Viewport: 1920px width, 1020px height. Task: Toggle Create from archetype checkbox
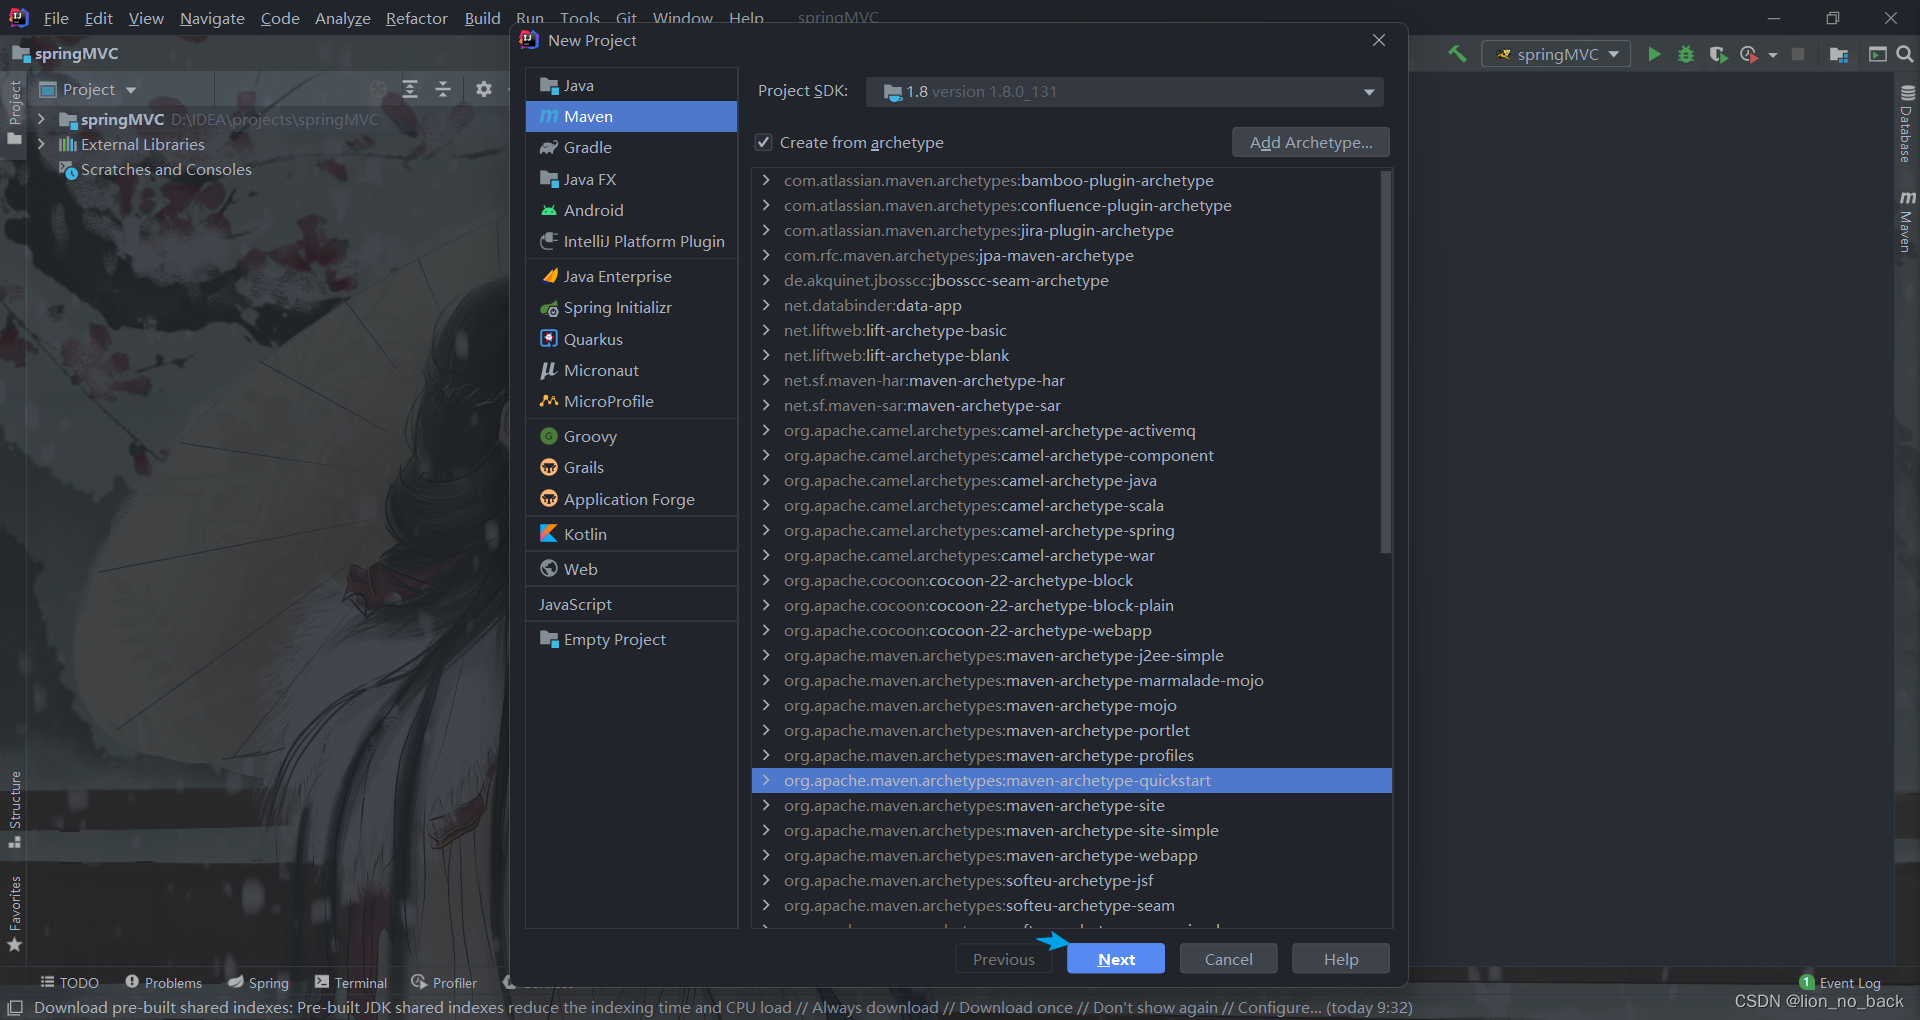[764, 142]
